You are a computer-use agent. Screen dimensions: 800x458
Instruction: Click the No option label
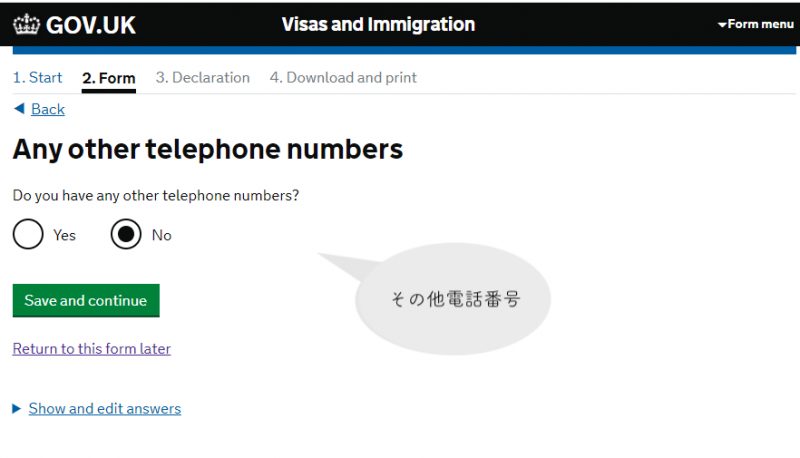(162, 235)
